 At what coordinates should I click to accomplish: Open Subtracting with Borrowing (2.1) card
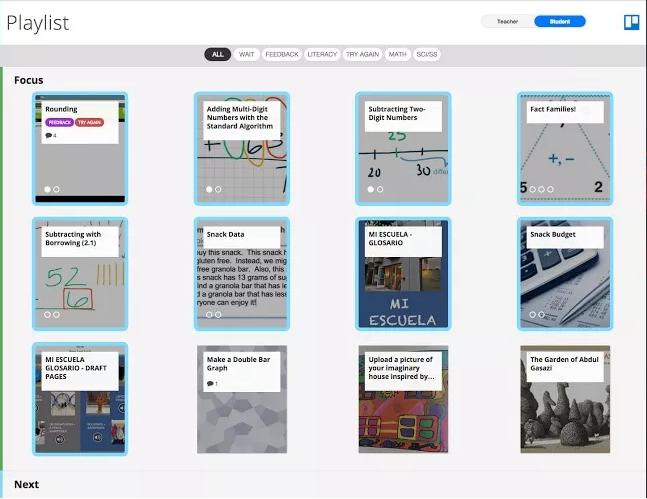coord(80,274)
